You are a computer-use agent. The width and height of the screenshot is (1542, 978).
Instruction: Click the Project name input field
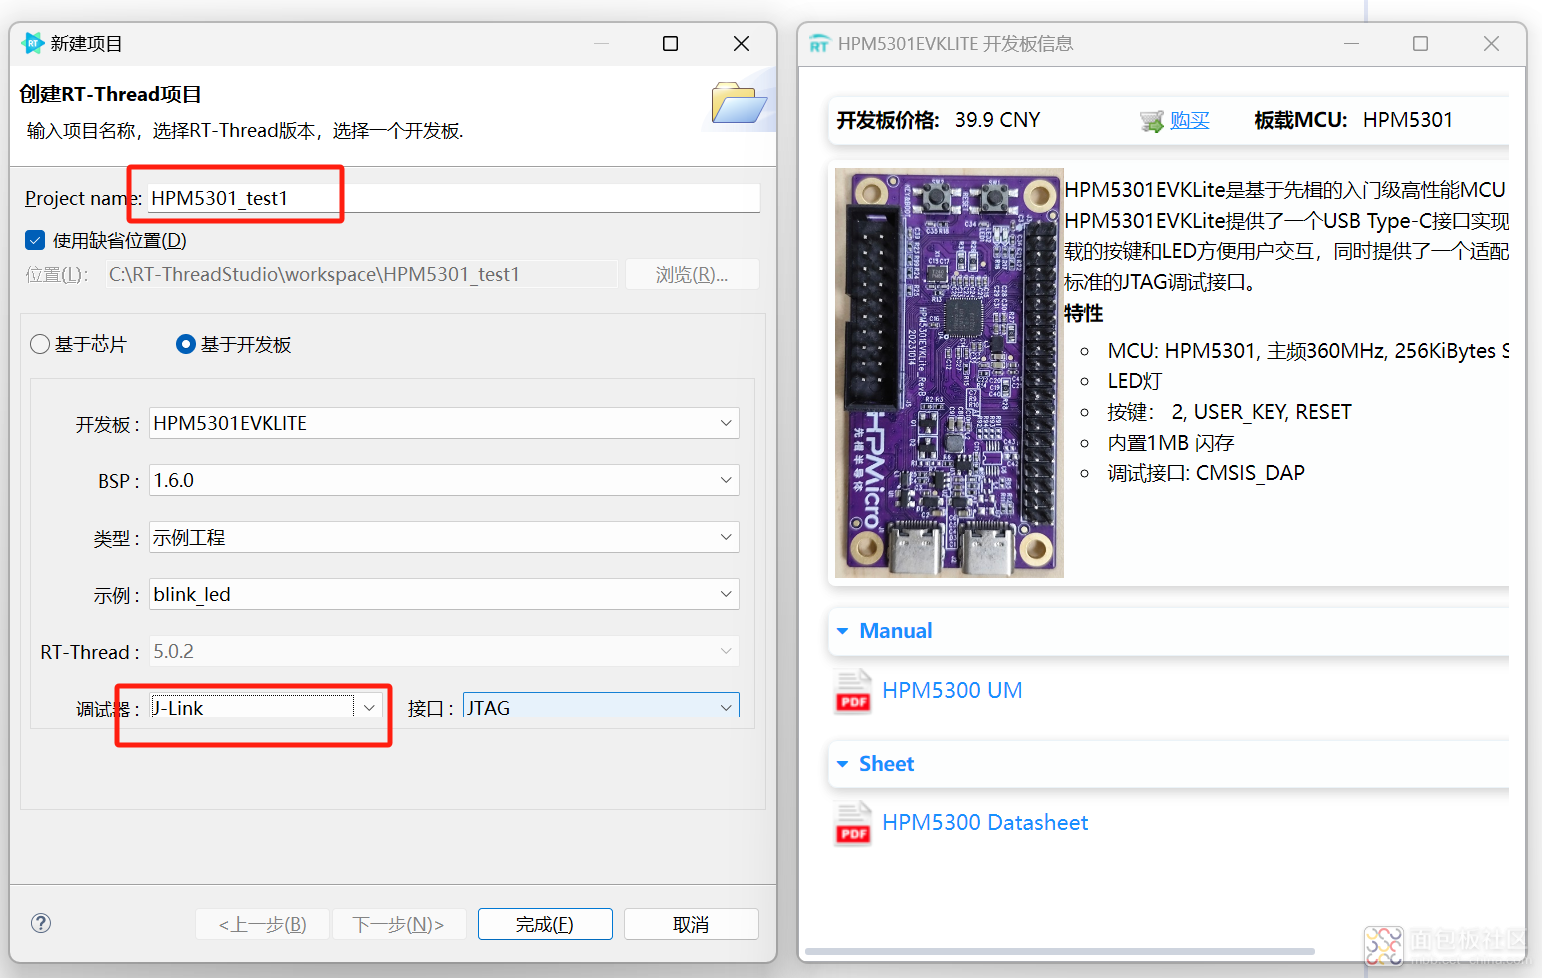[x=453, y=198]
